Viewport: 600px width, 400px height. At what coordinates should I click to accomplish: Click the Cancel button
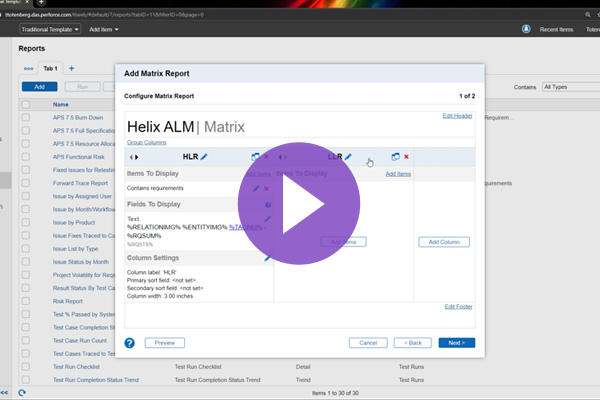(368, 343)
